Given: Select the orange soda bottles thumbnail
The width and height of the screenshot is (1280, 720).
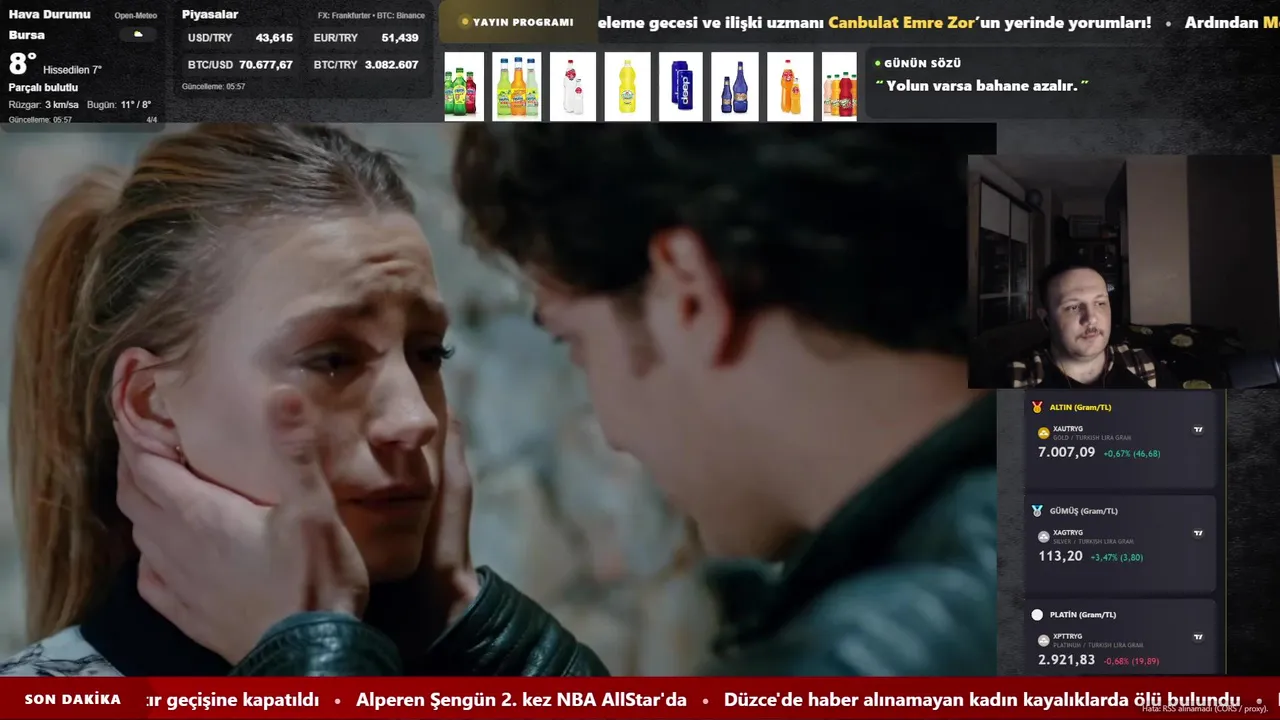Looking at the screenshot, I should (x=790, y=87).
